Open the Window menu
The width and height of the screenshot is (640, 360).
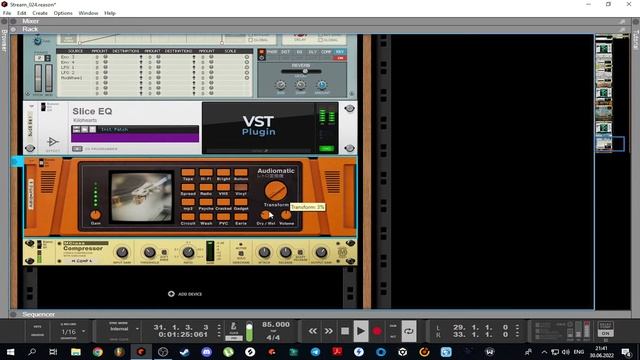(88, 13)
